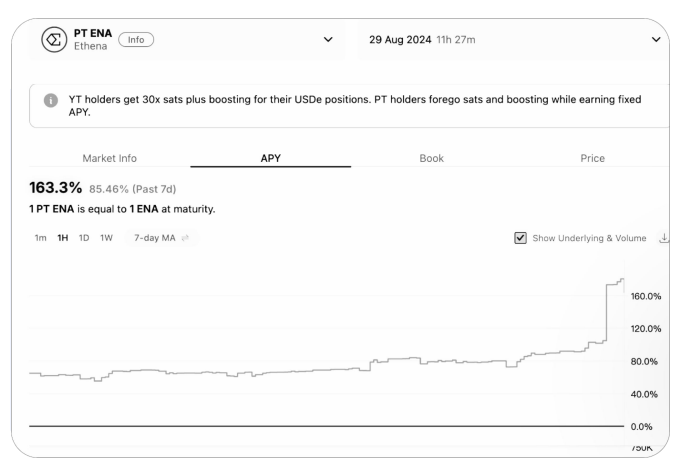Select the 1D chart interval
The width and height of the screenshot is (684, 469).
point(84,238)
